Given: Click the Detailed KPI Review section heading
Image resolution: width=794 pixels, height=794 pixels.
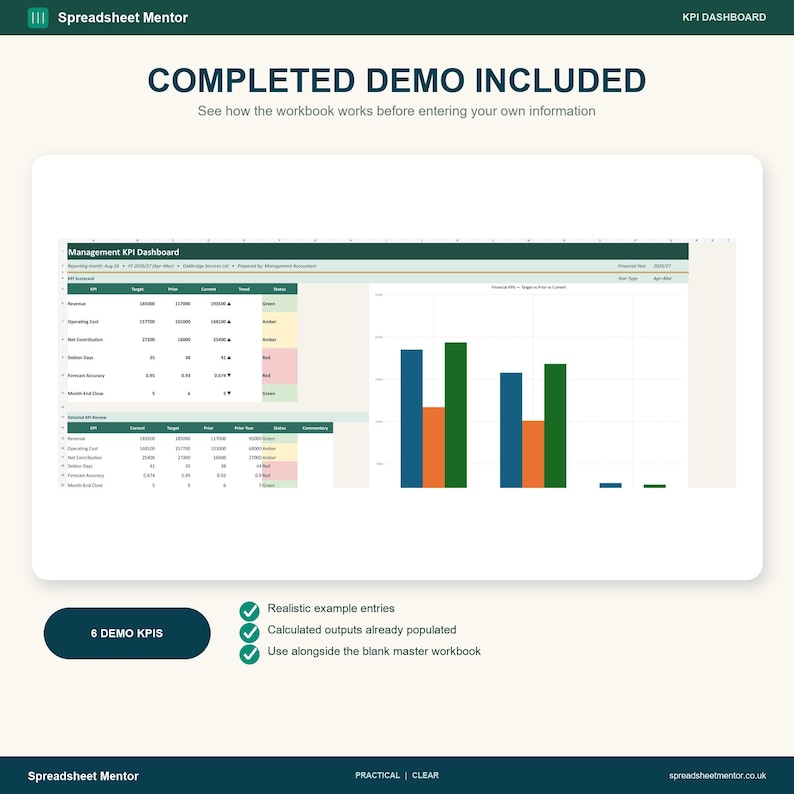Looking at the screenshot, I should click(x=87, y=418).
